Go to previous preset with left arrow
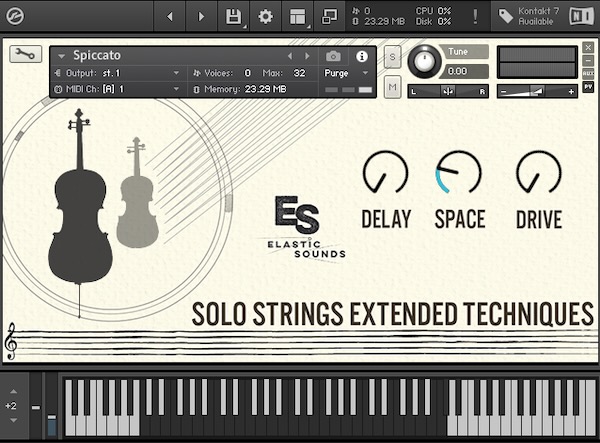This screenshot has height=443, width=600. point(291,56)
